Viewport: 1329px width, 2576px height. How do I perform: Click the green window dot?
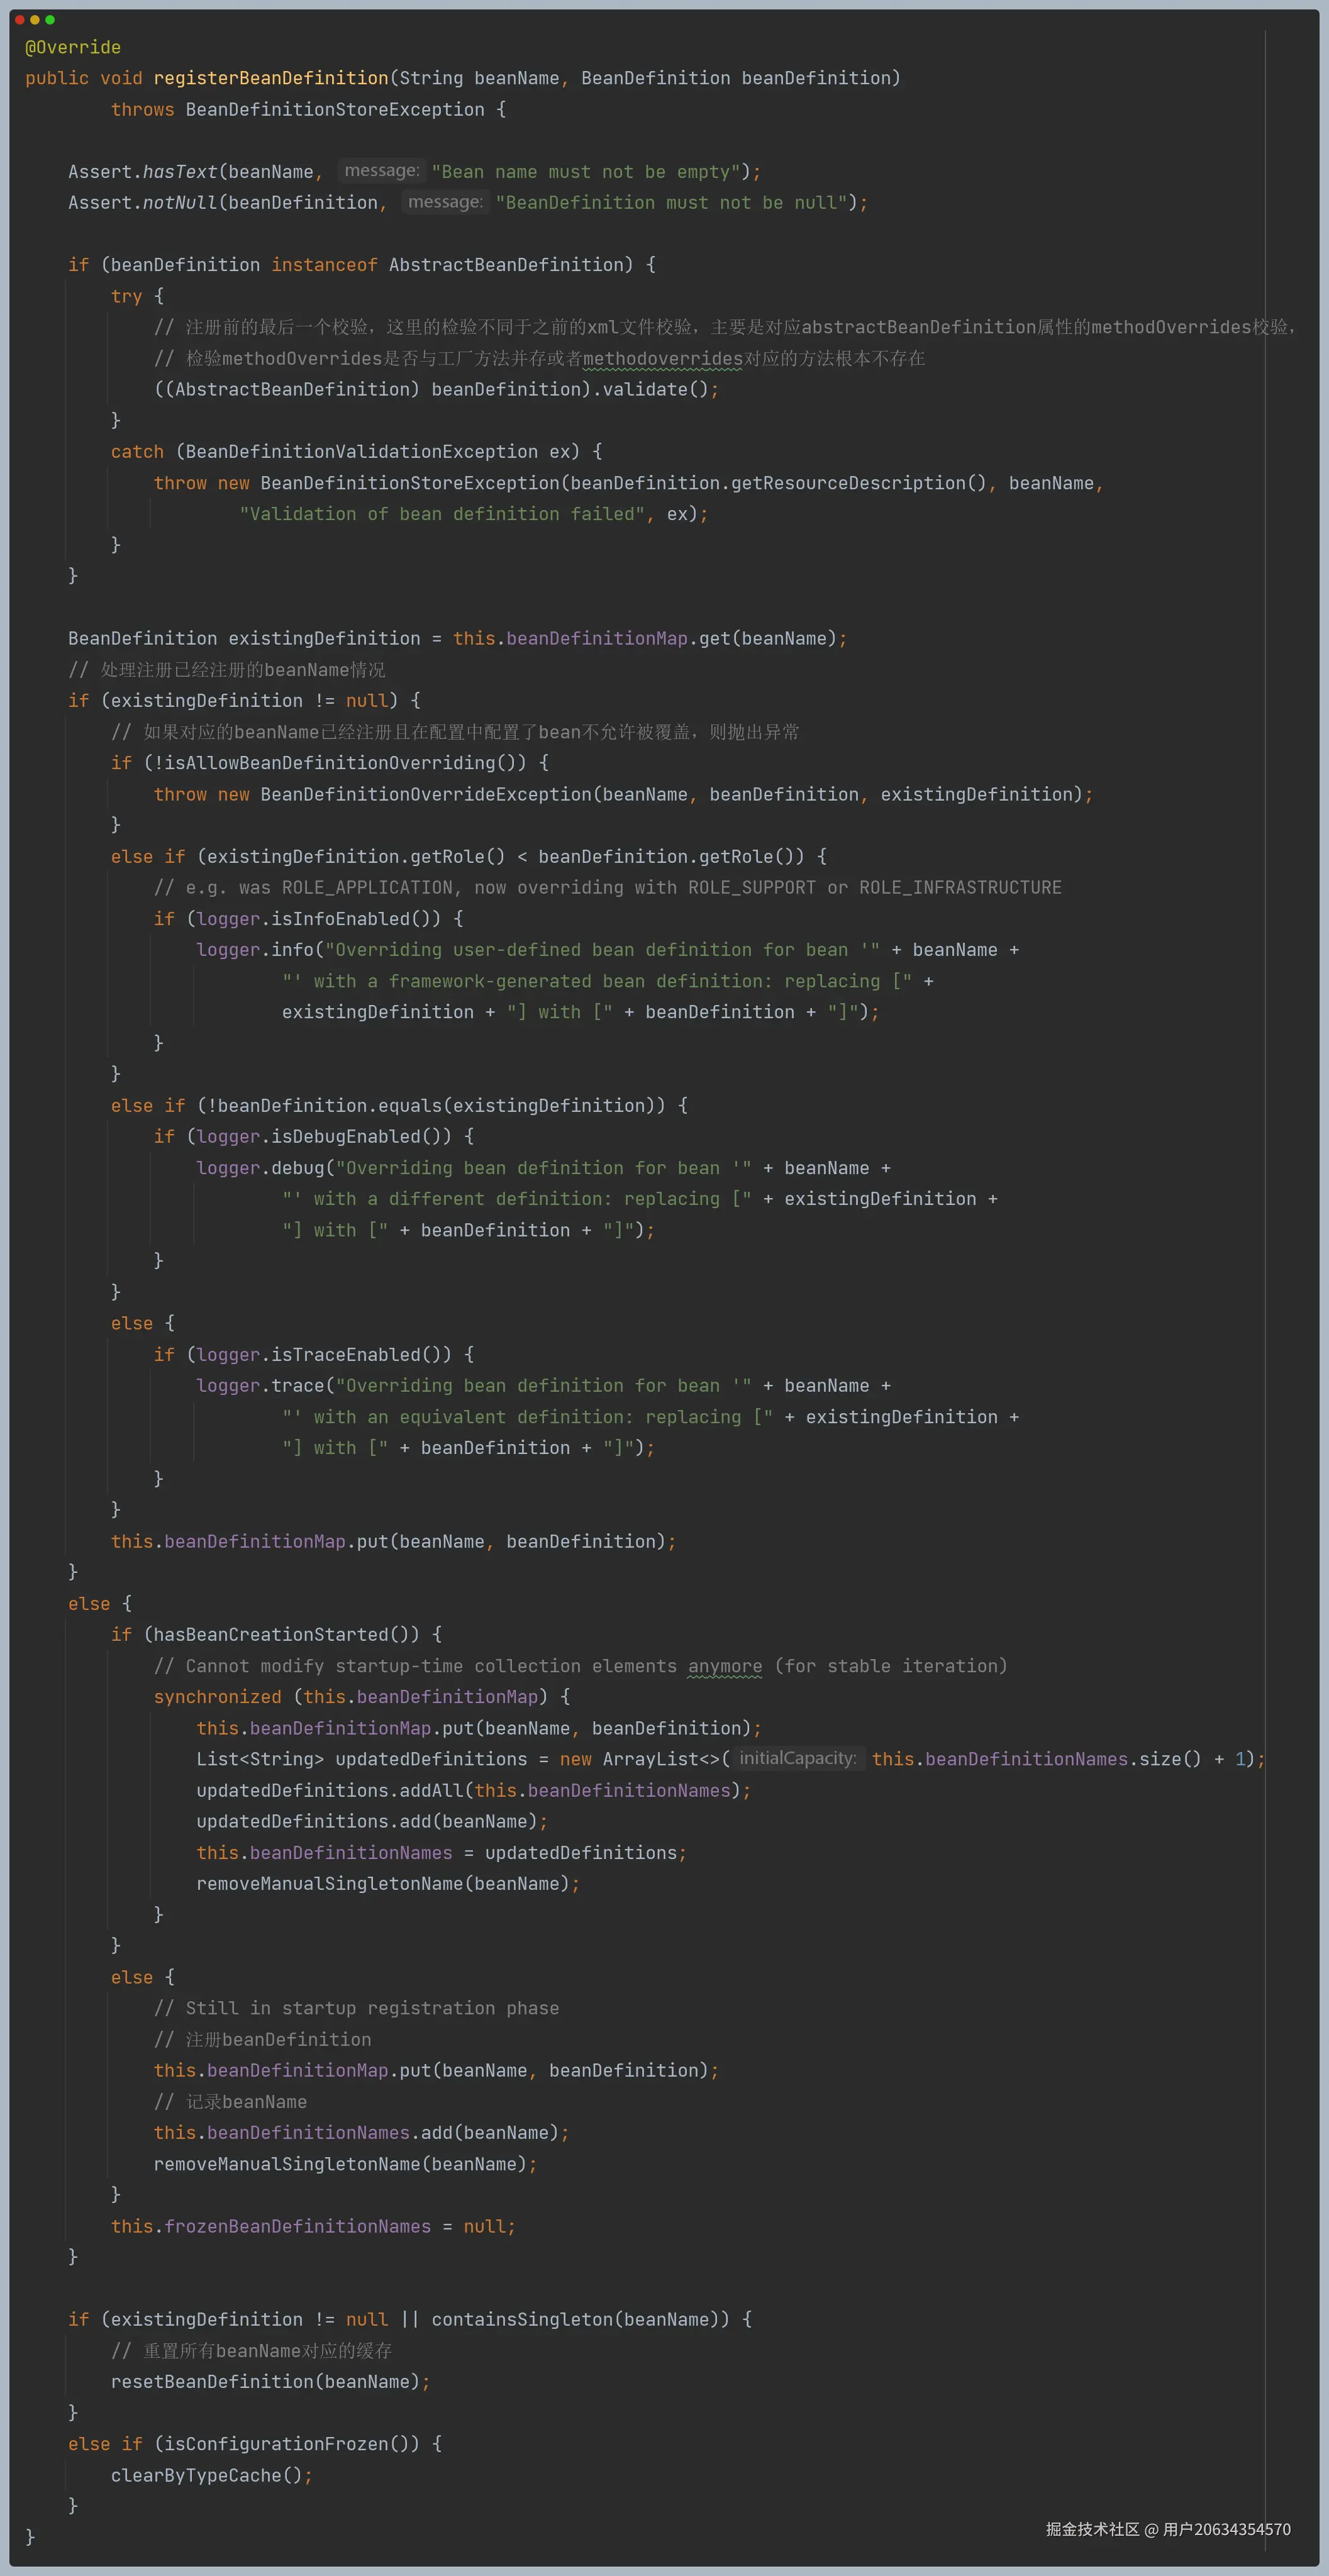click(x=50, y=20)
